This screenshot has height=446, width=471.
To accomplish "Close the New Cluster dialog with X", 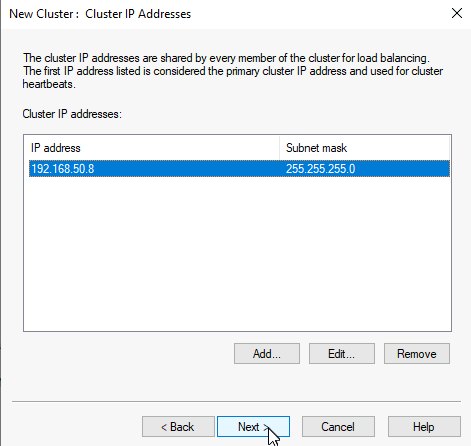I will 457,13.
